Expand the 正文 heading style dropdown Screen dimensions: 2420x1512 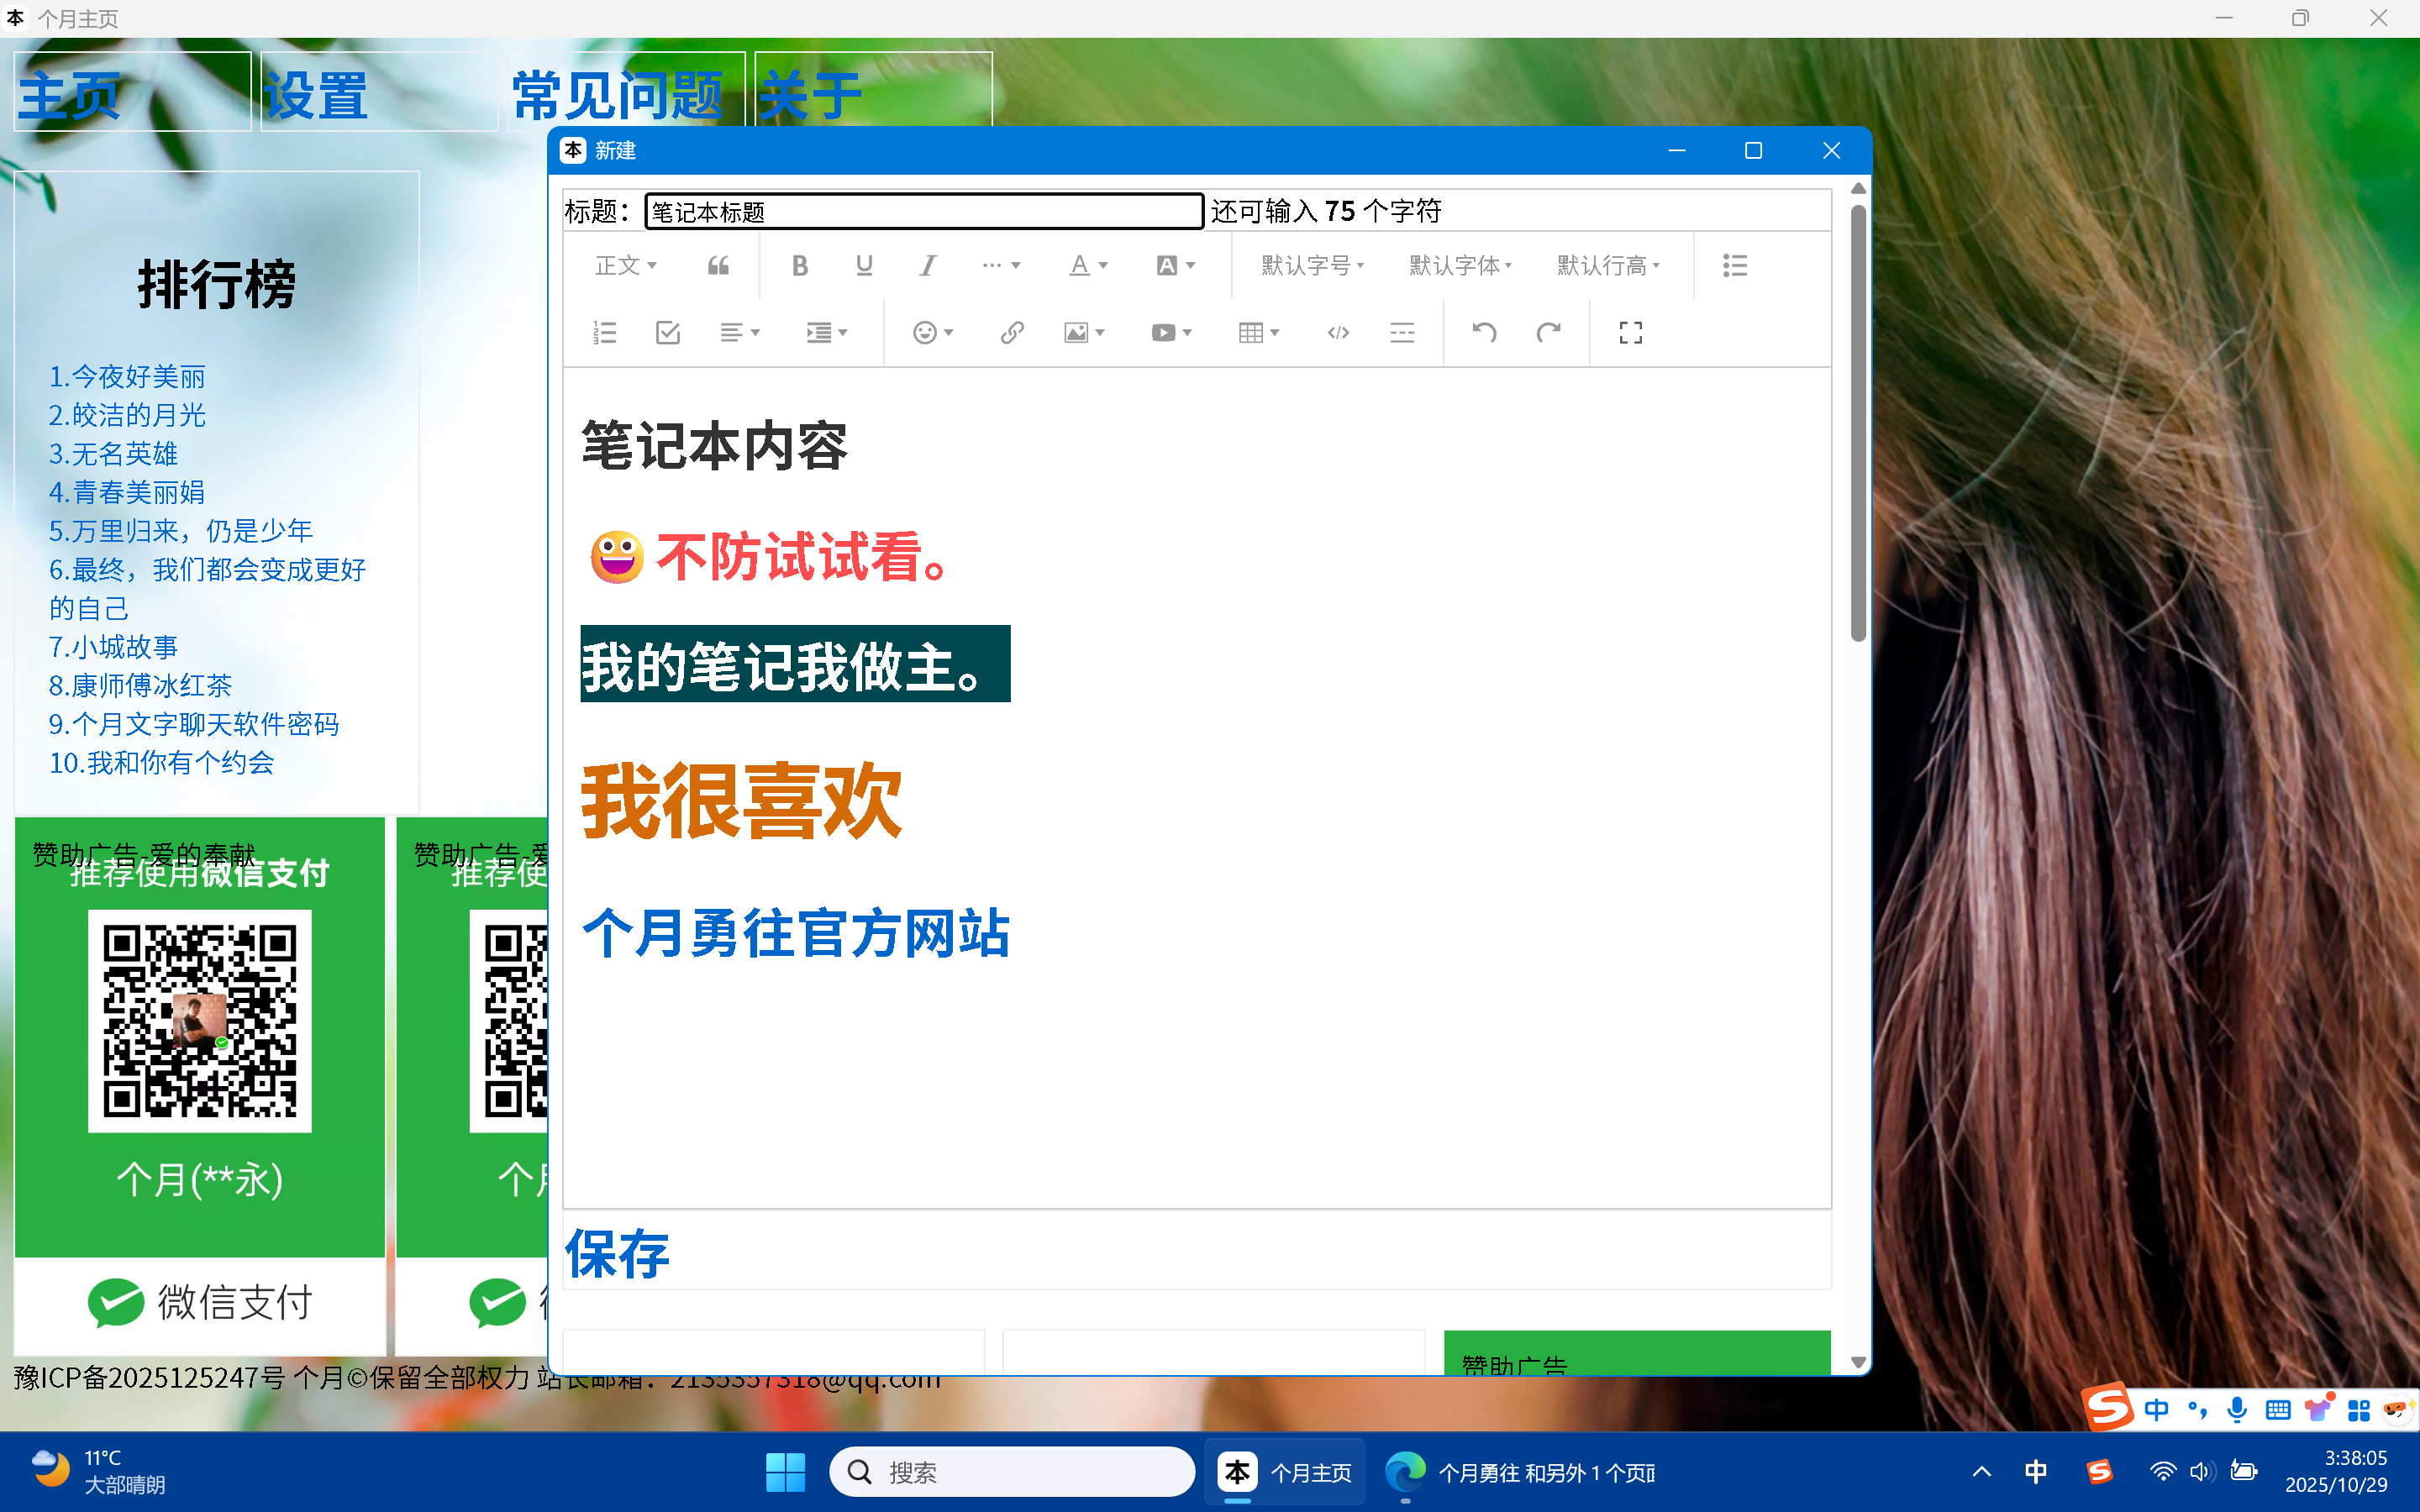pos(625,266)
